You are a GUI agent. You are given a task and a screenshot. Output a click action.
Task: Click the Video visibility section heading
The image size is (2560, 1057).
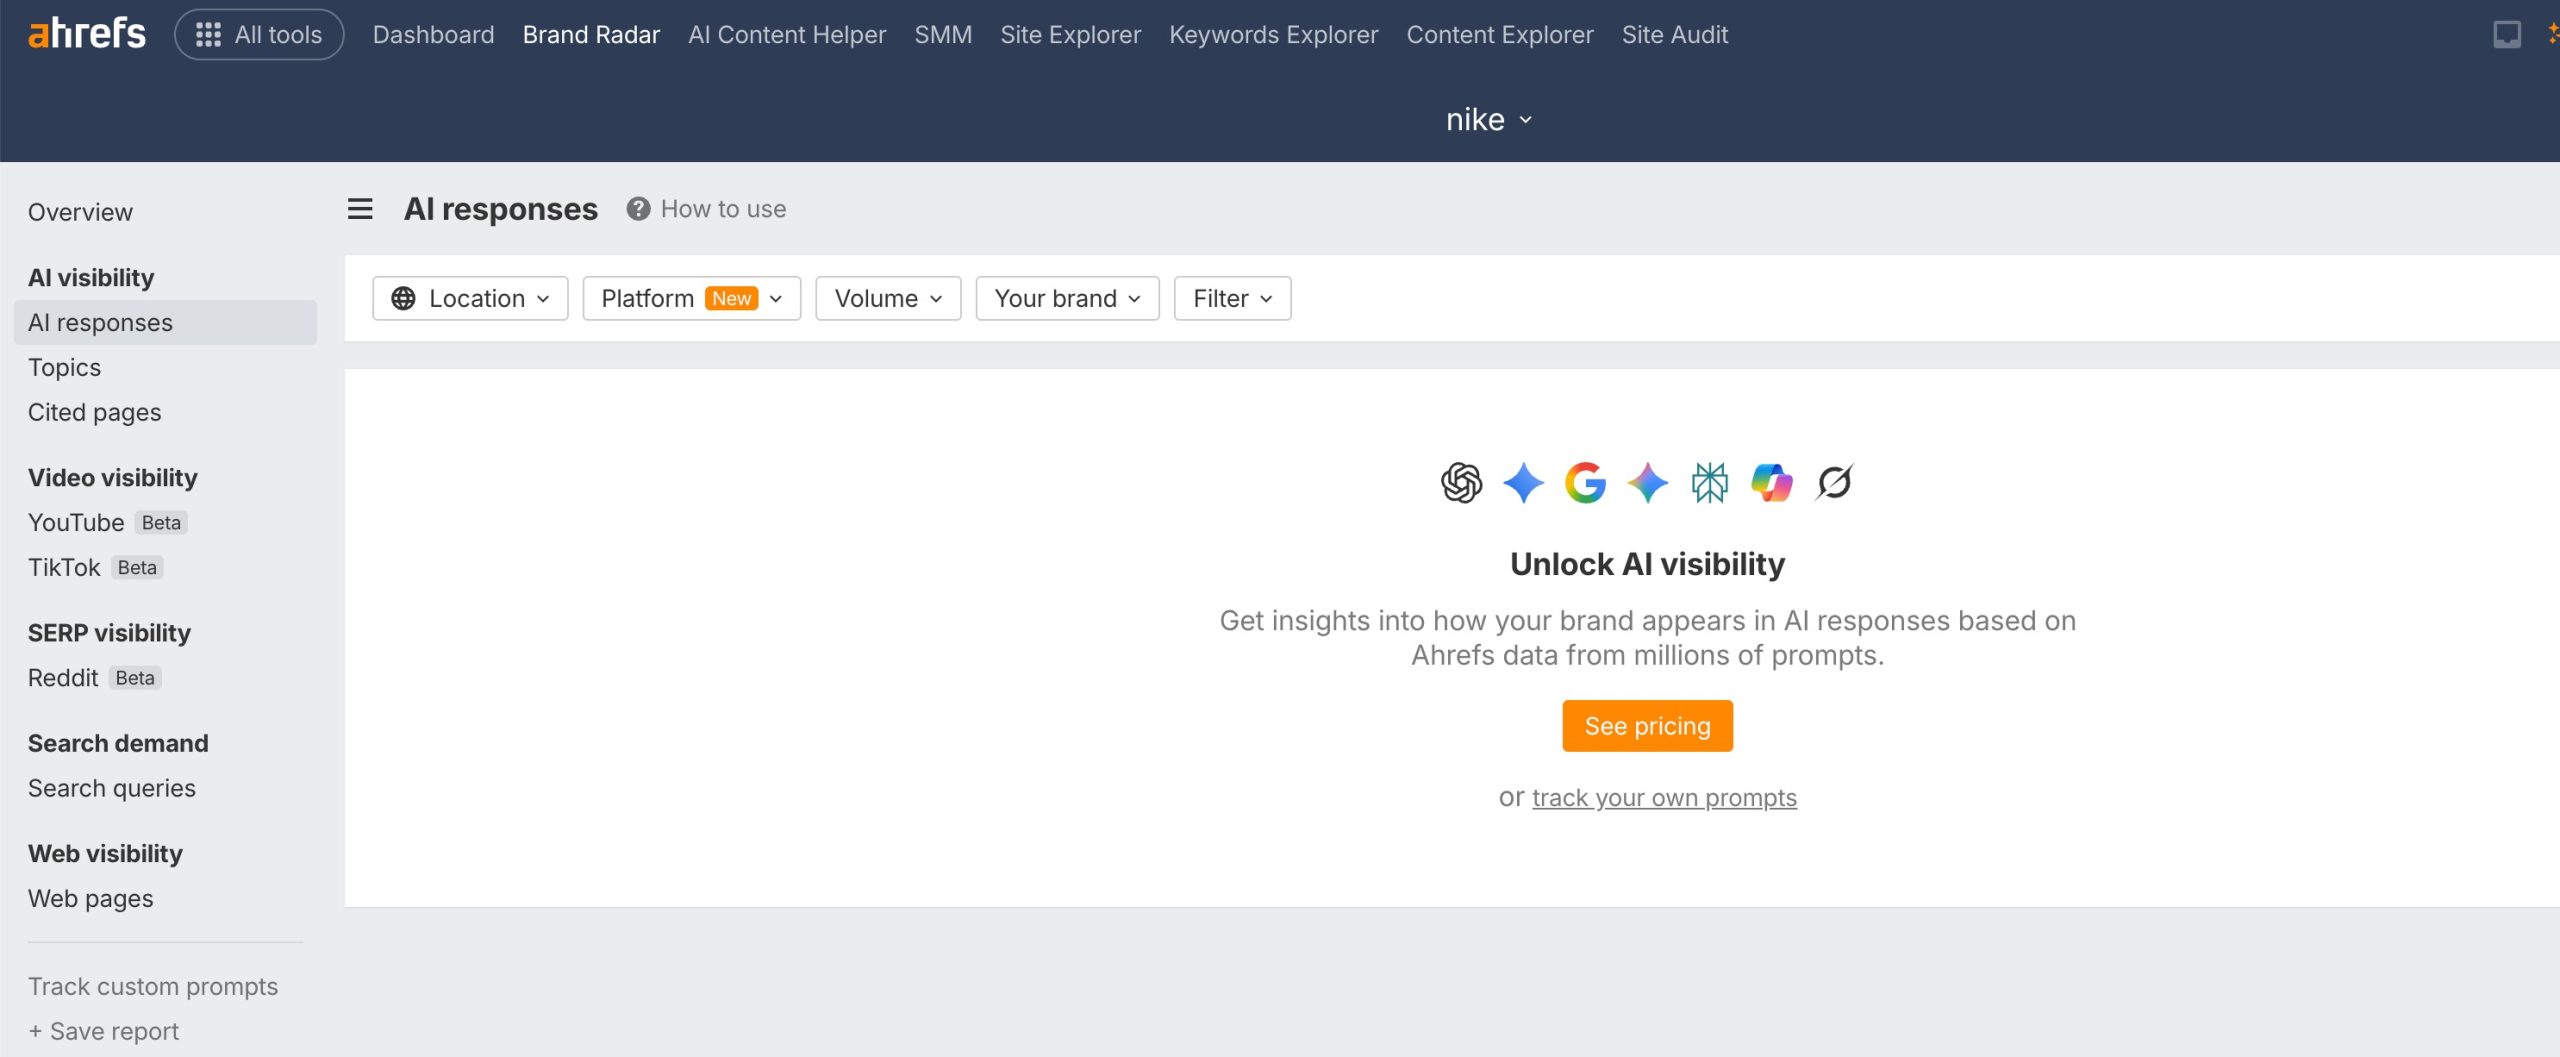[x=112, y=477]
